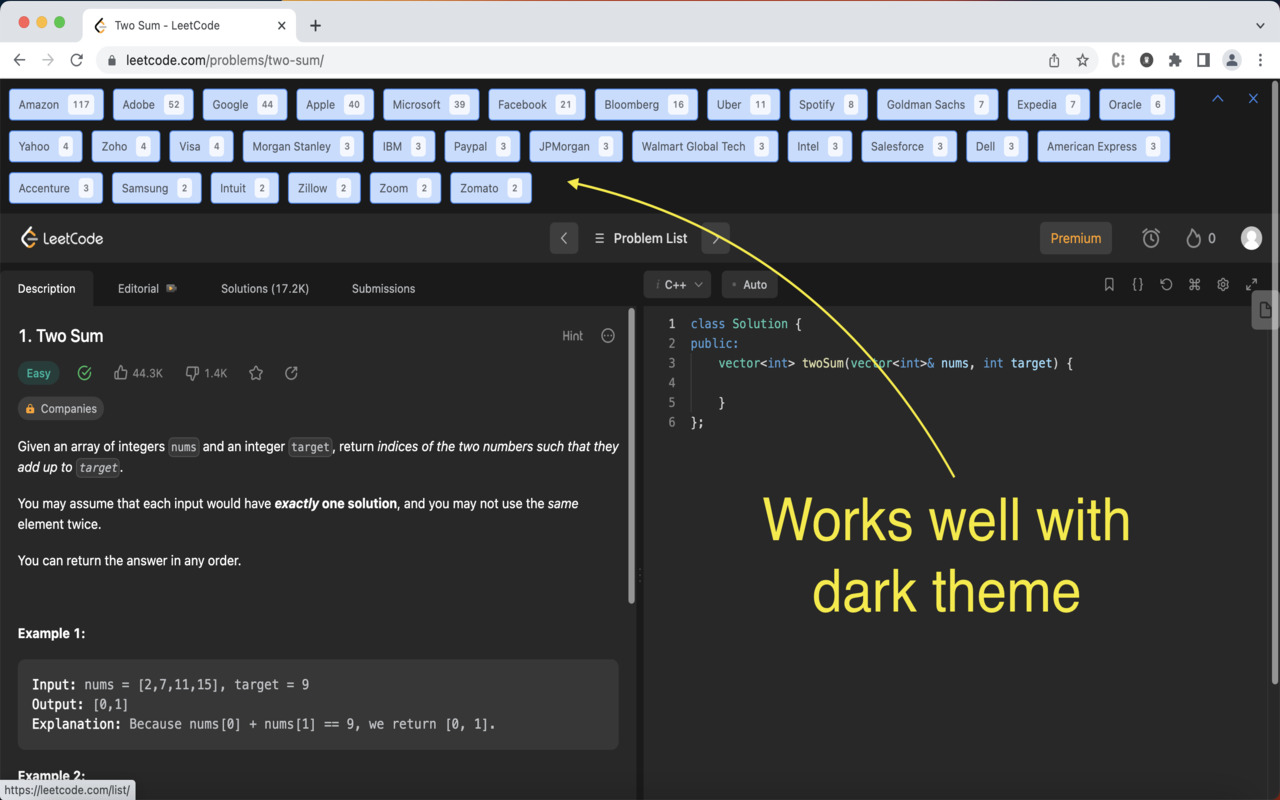Open the timer alarm clock icon
This screenshot has width=1280, height=800.
[x=1151, y=238]
